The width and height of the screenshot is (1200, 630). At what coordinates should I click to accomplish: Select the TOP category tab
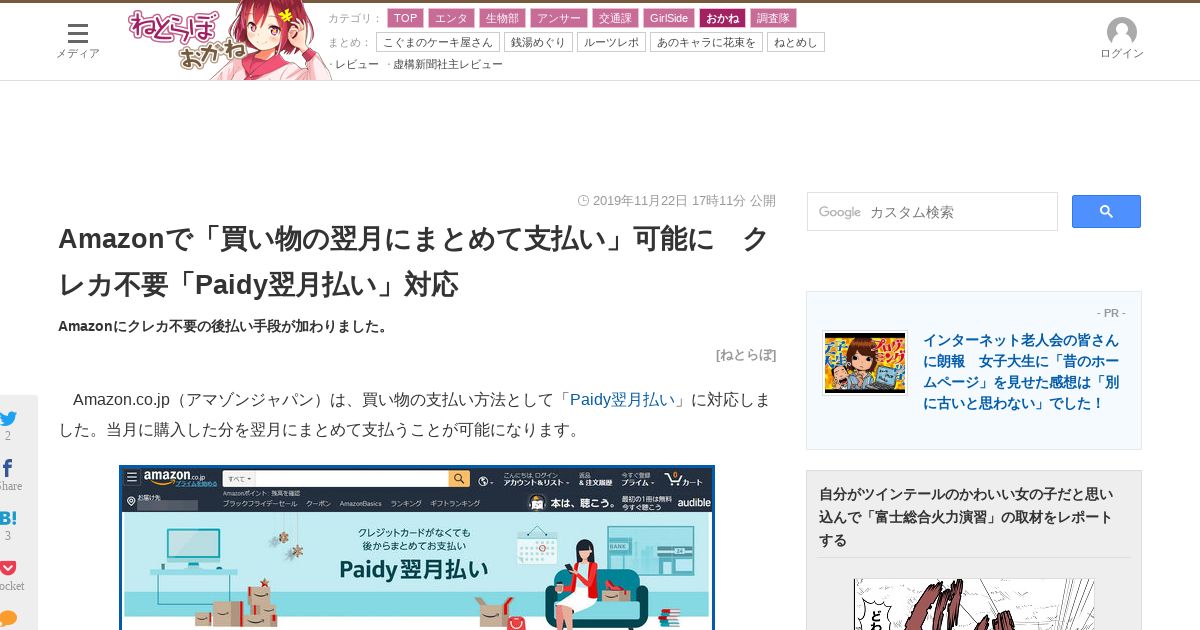406,18
